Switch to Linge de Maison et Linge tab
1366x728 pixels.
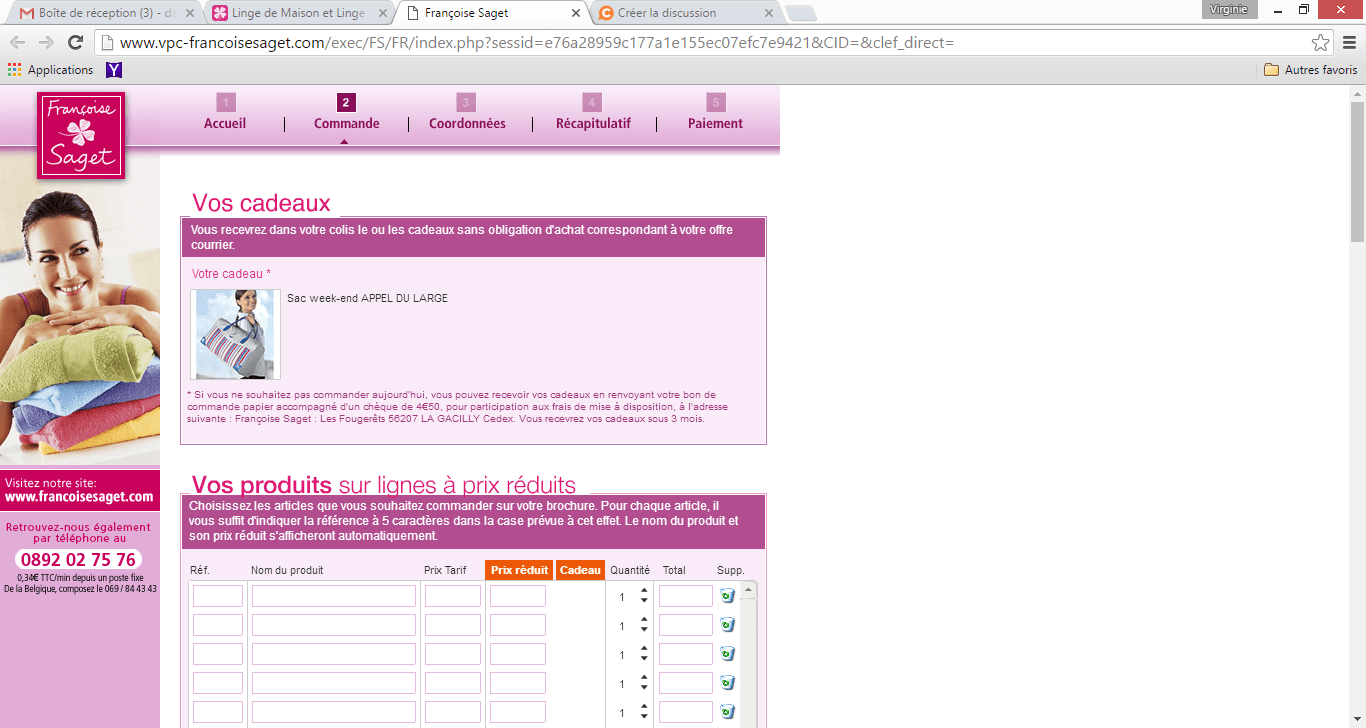point(298,13)
